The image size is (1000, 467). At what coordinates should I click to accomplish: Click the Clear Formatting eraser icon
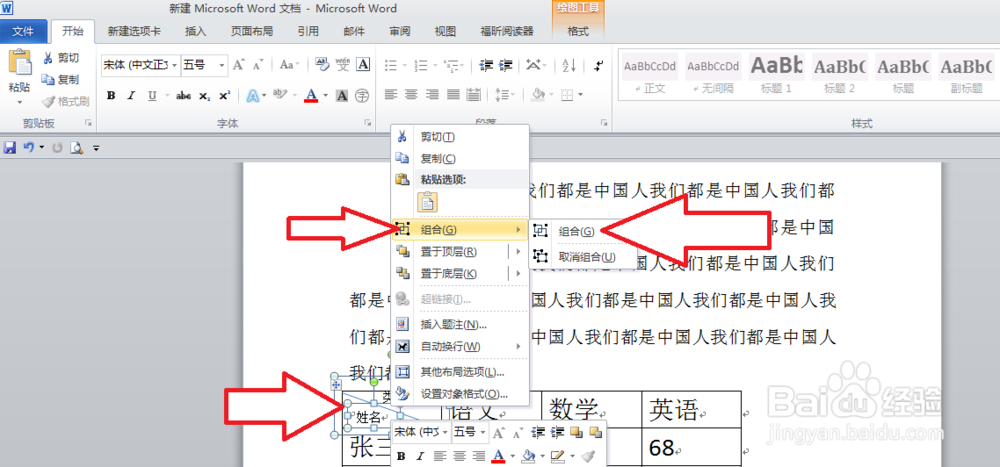pos(322,64)
